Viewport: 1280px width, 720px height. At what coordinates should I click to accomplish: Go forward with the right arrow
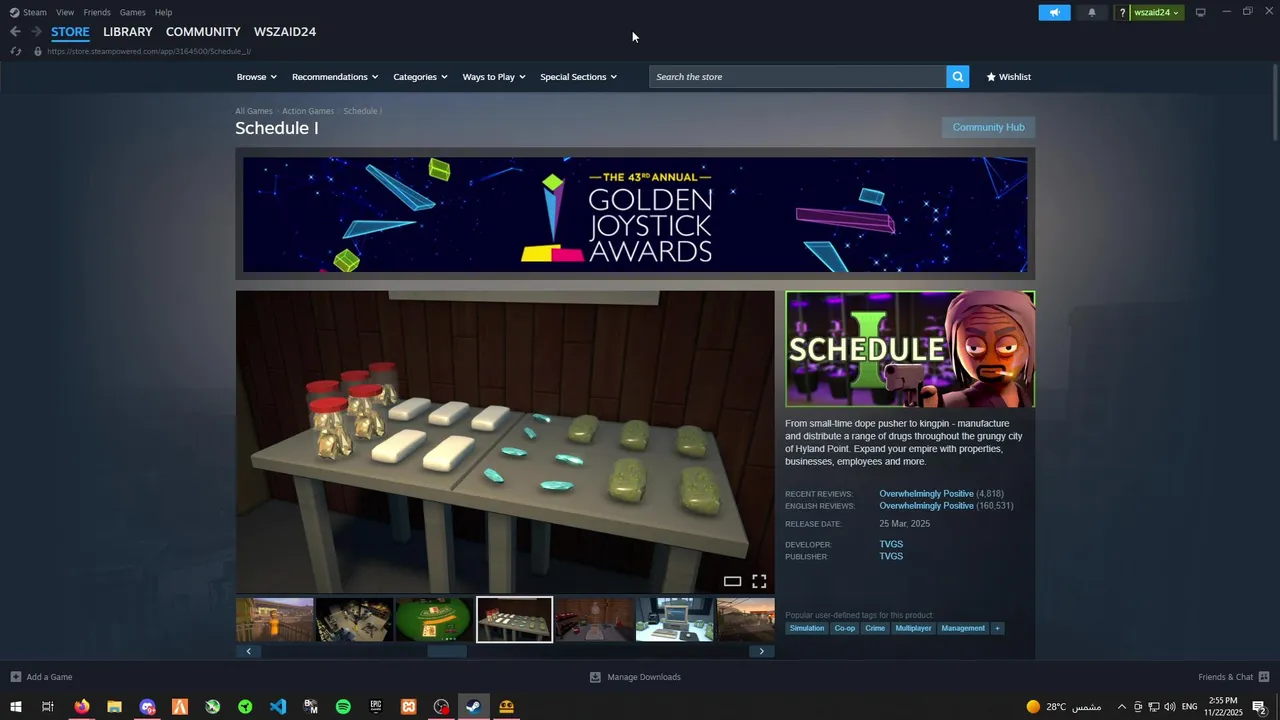click(36, 32)
